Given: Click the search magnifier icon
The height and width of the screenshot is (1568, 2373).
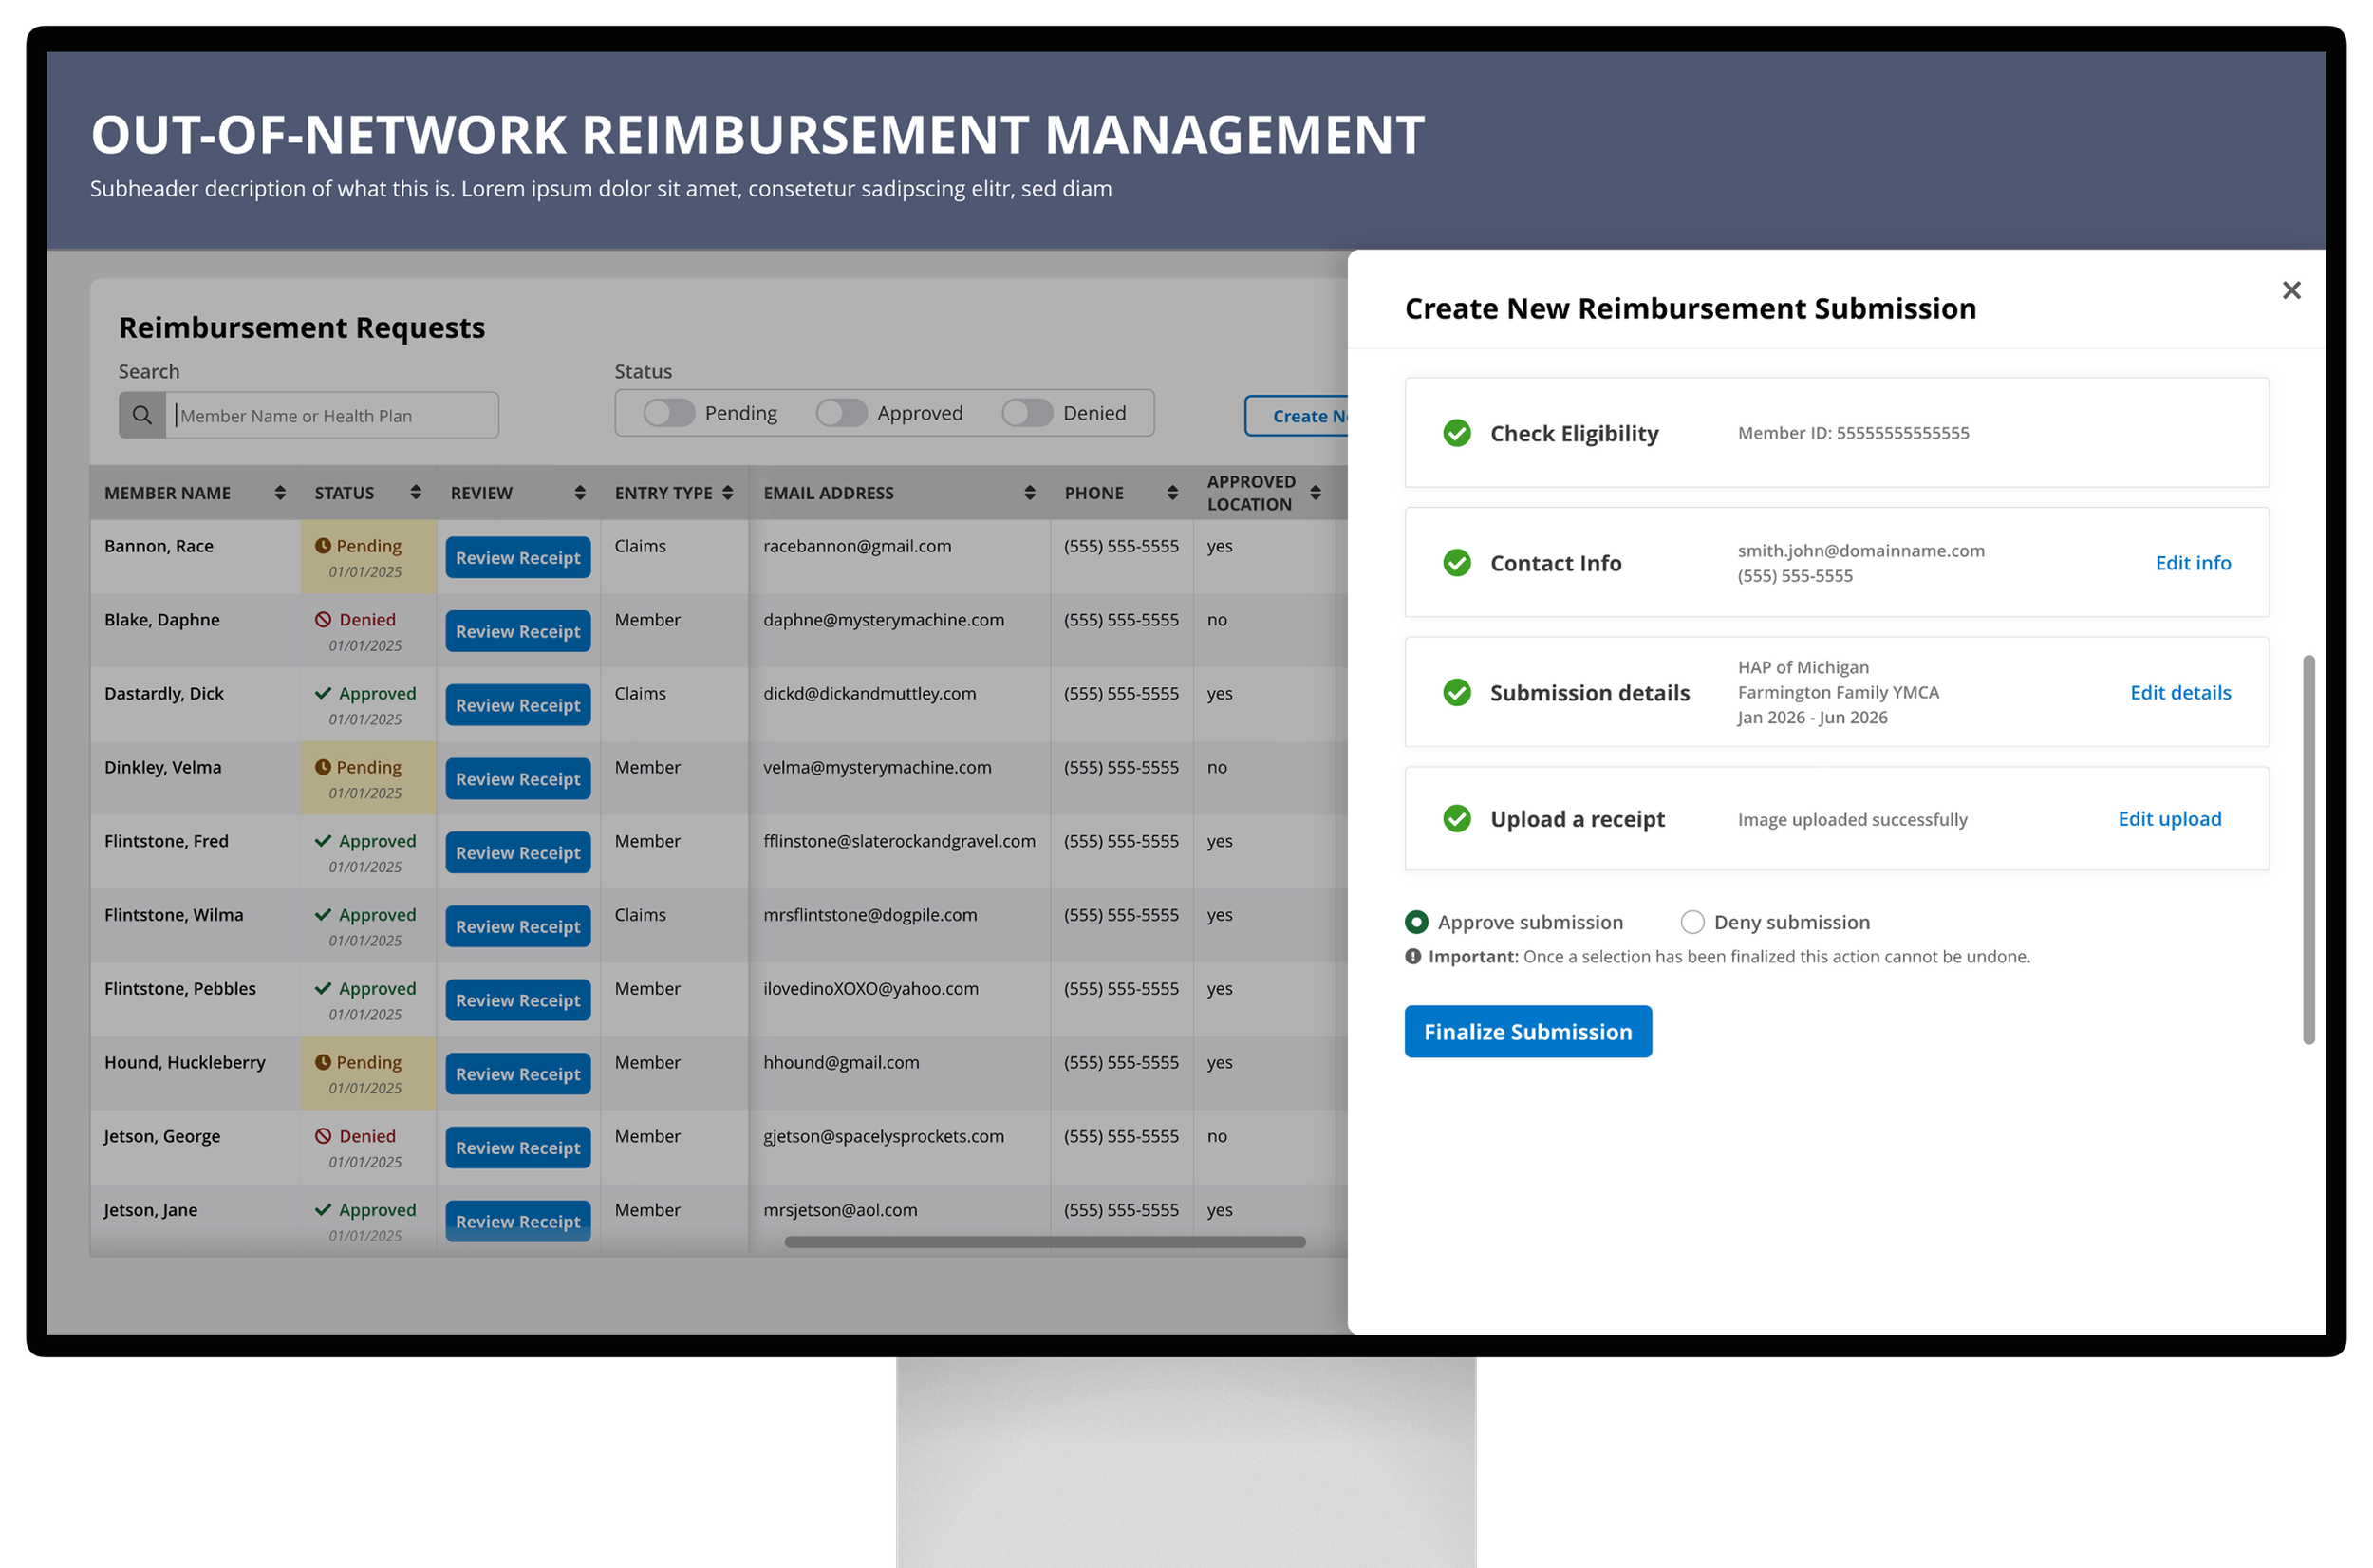Looking at the screenshot, I should point(142,415).
